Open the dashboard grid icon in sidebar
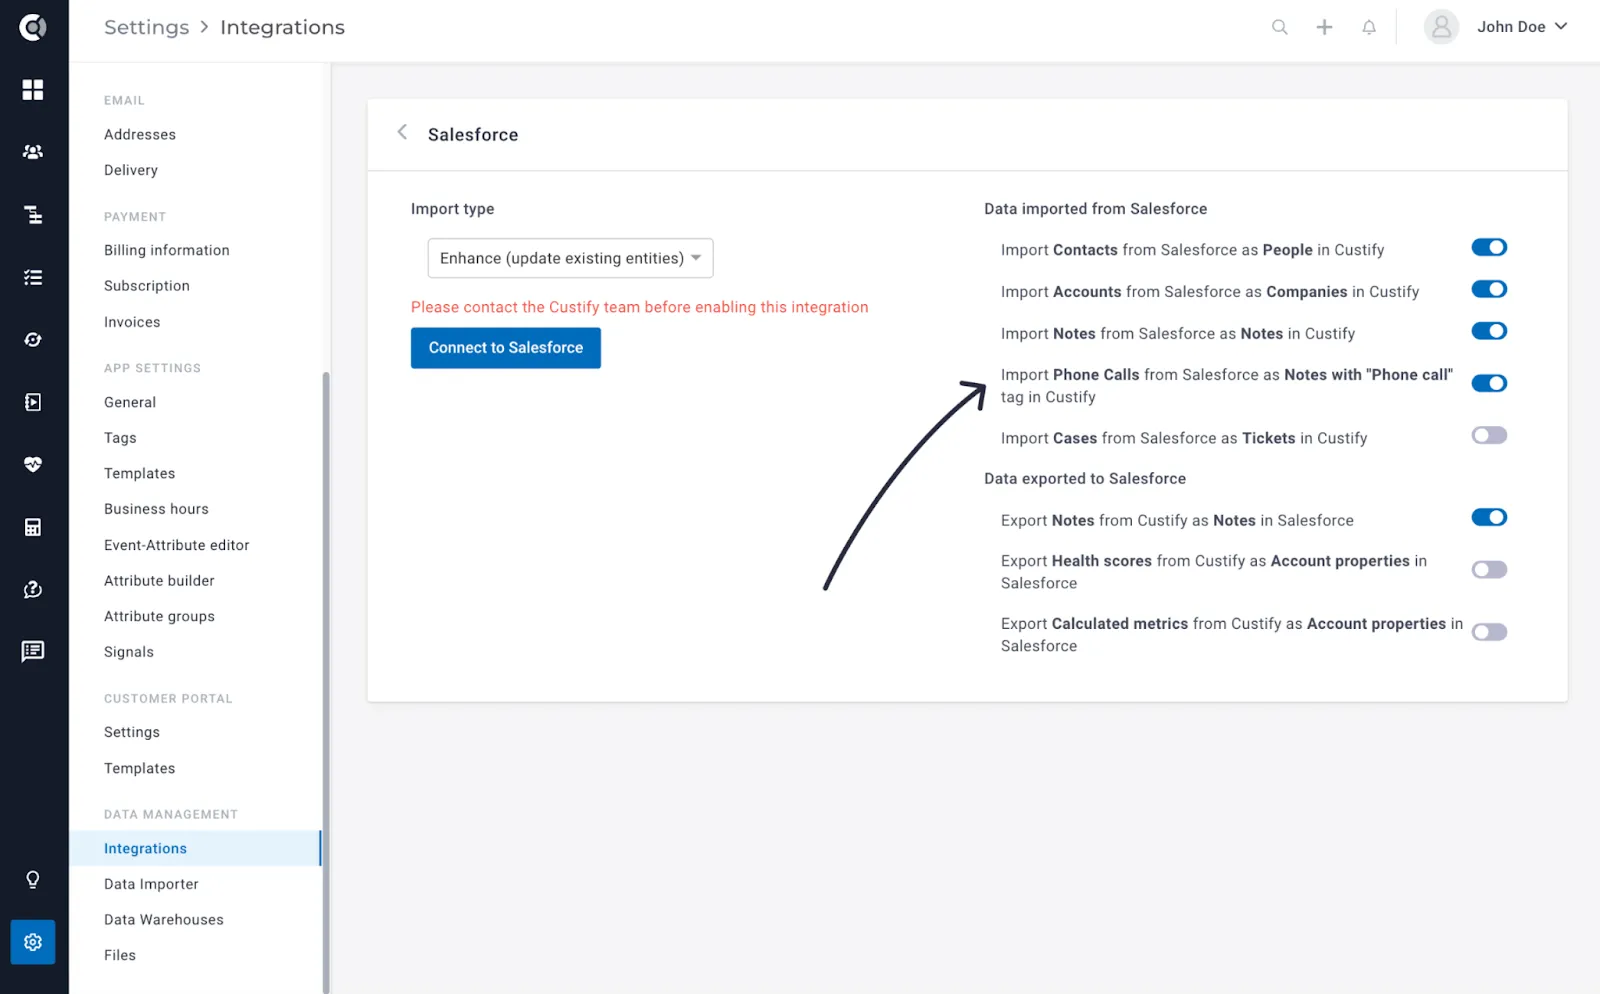Screen dimensions: 1600x994 pos(33,90)
